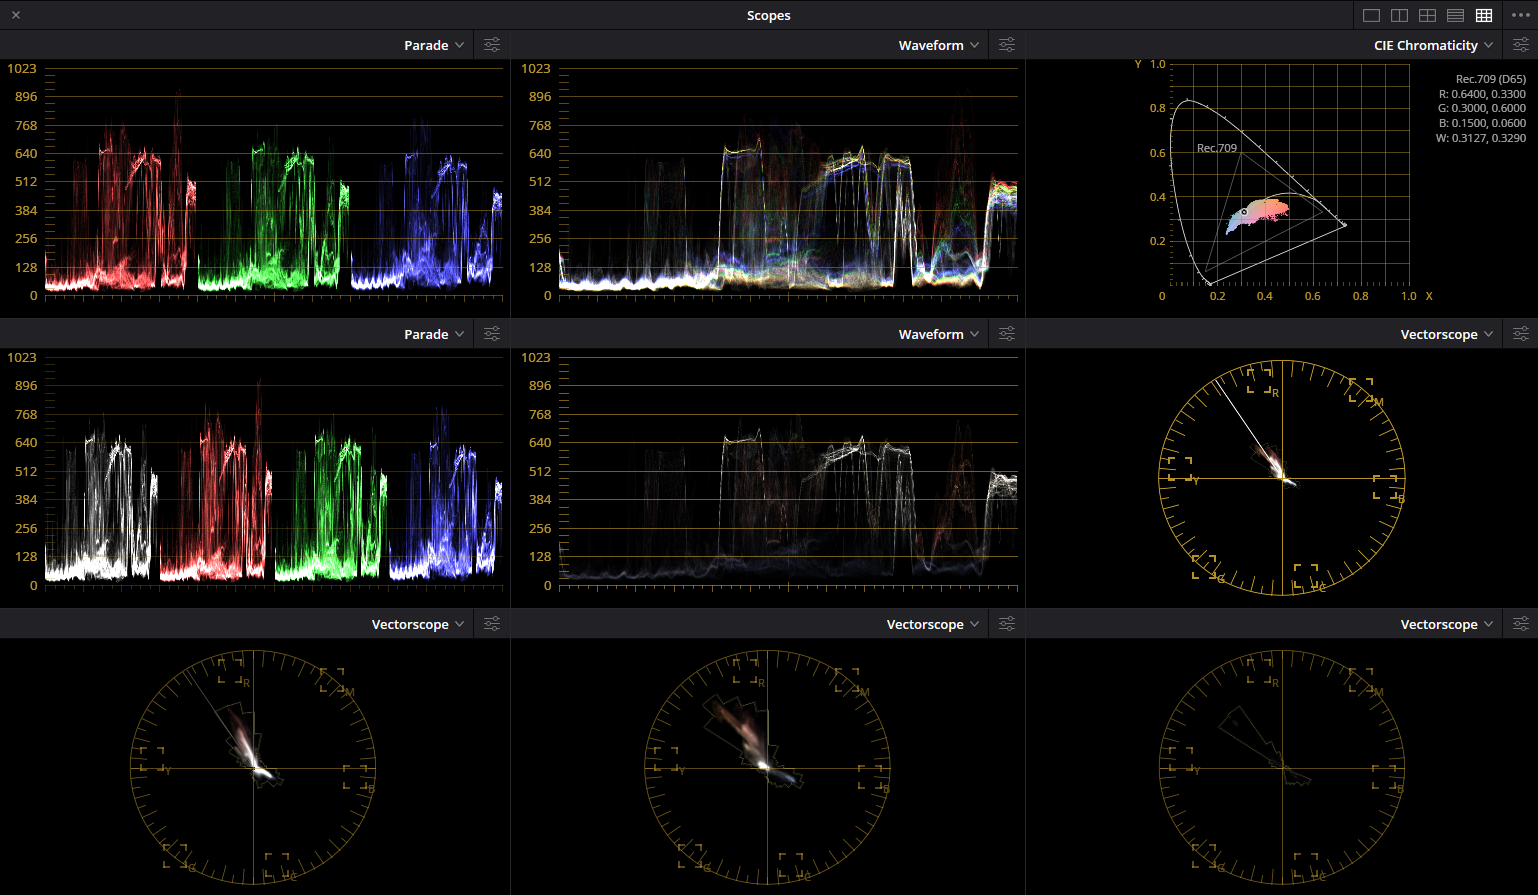Select the 2x2 four-scope layout
Screen dimensions: 1538x895
(1427, 15)
